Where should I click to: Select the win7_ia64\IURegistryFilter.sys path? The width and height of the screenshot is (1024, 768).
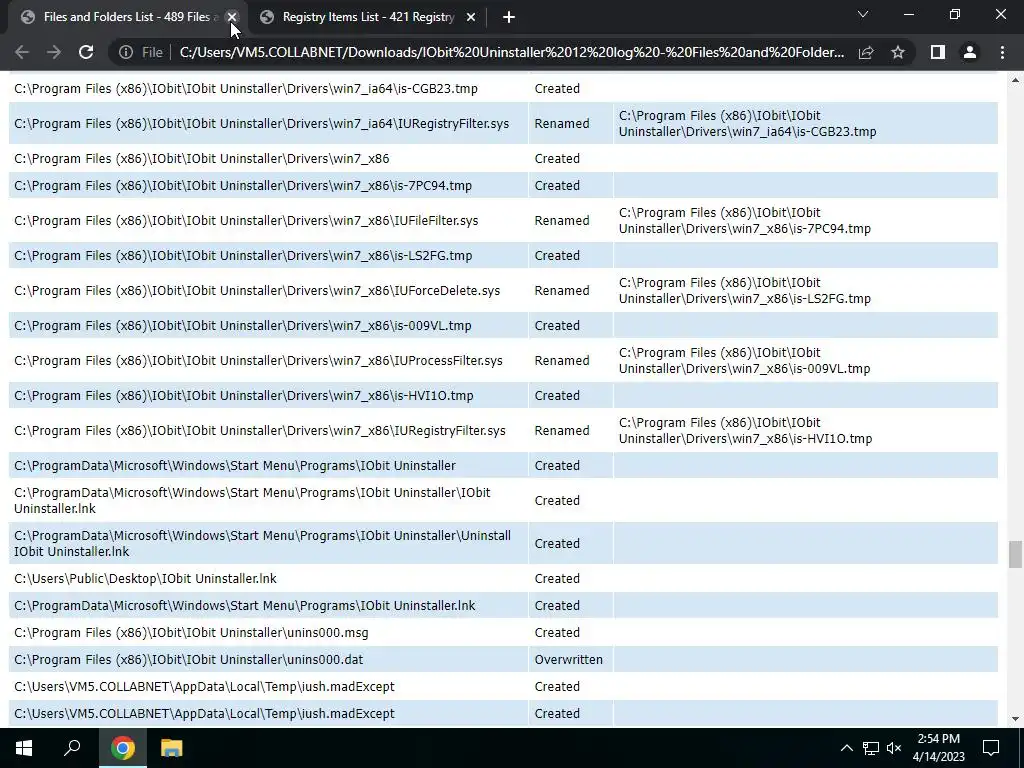click(261, 123)
